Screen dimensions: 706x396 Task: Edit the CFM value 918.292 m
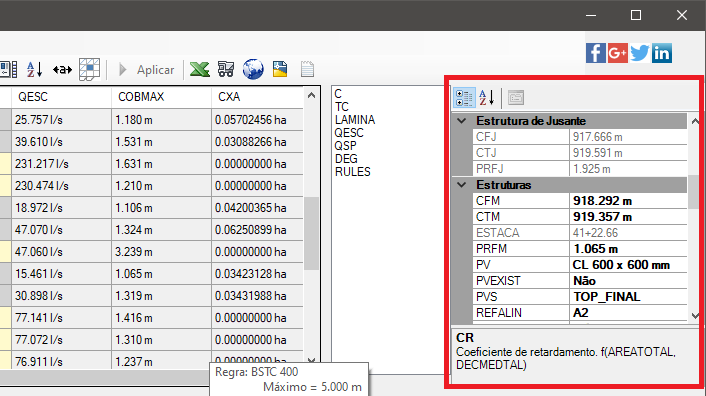(628, 201)
